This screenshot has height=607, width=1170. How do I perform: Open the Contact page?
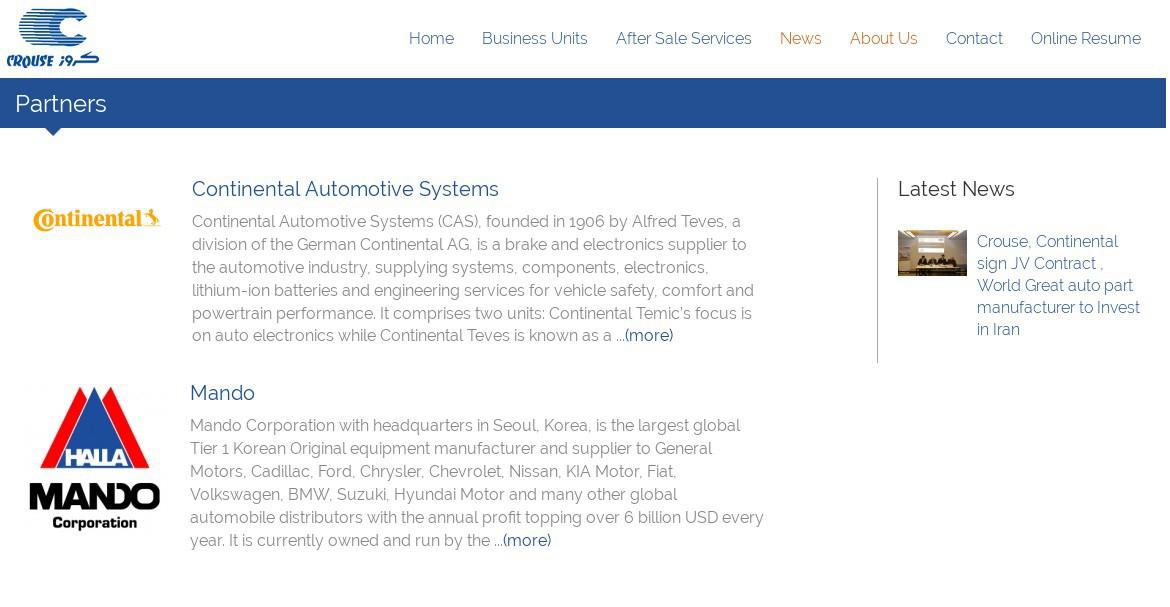[x=974, y=39]
